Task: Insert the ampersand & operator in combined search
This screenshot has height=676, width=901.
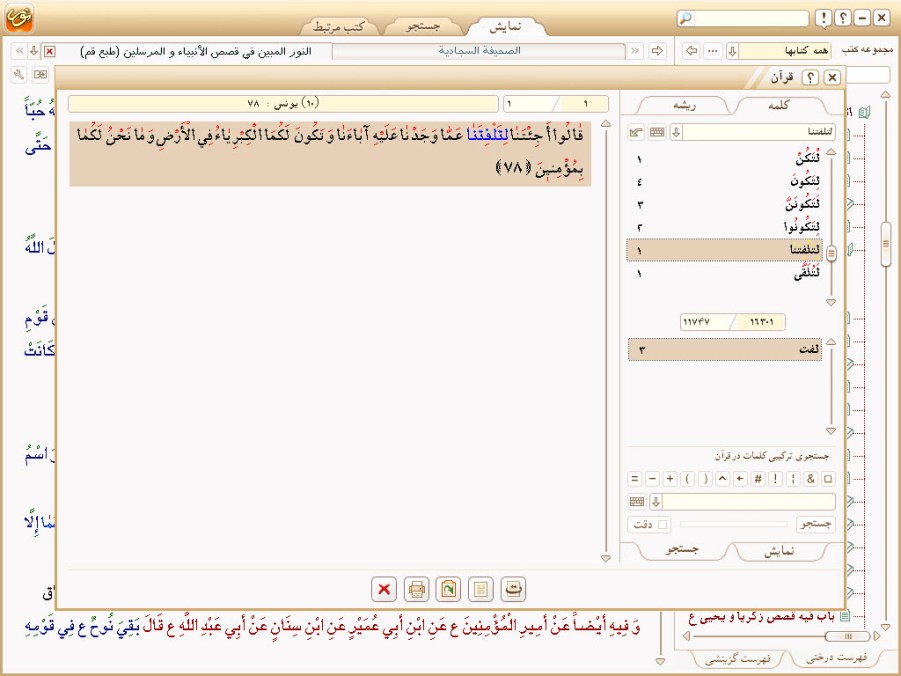Action: coord(811,478)
